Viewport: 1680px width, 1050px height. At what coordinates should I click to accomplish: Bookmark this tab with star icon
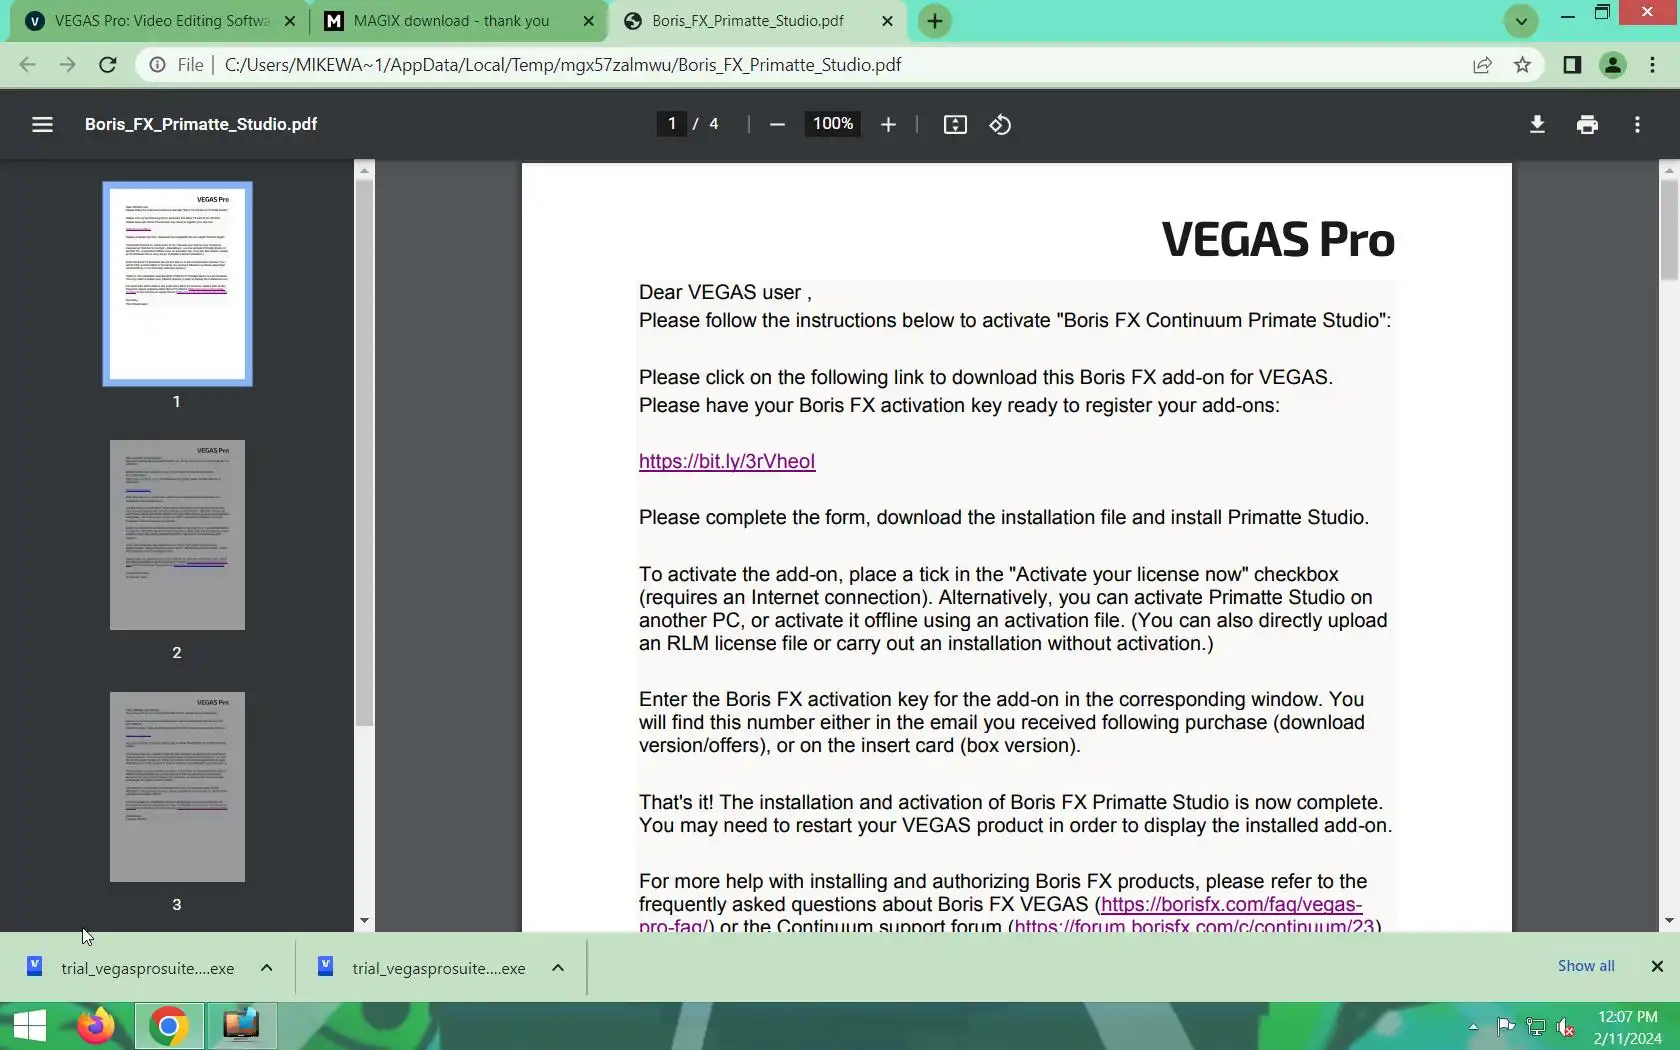point(1522,65)
